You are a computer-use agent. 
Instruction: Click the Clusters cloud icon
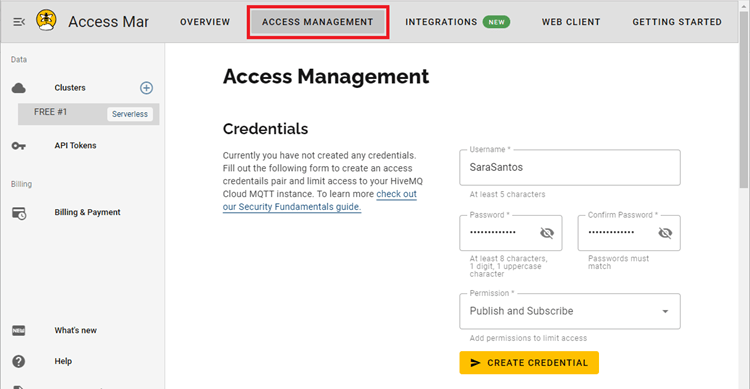pyautogui.click(x=19, y=88)
